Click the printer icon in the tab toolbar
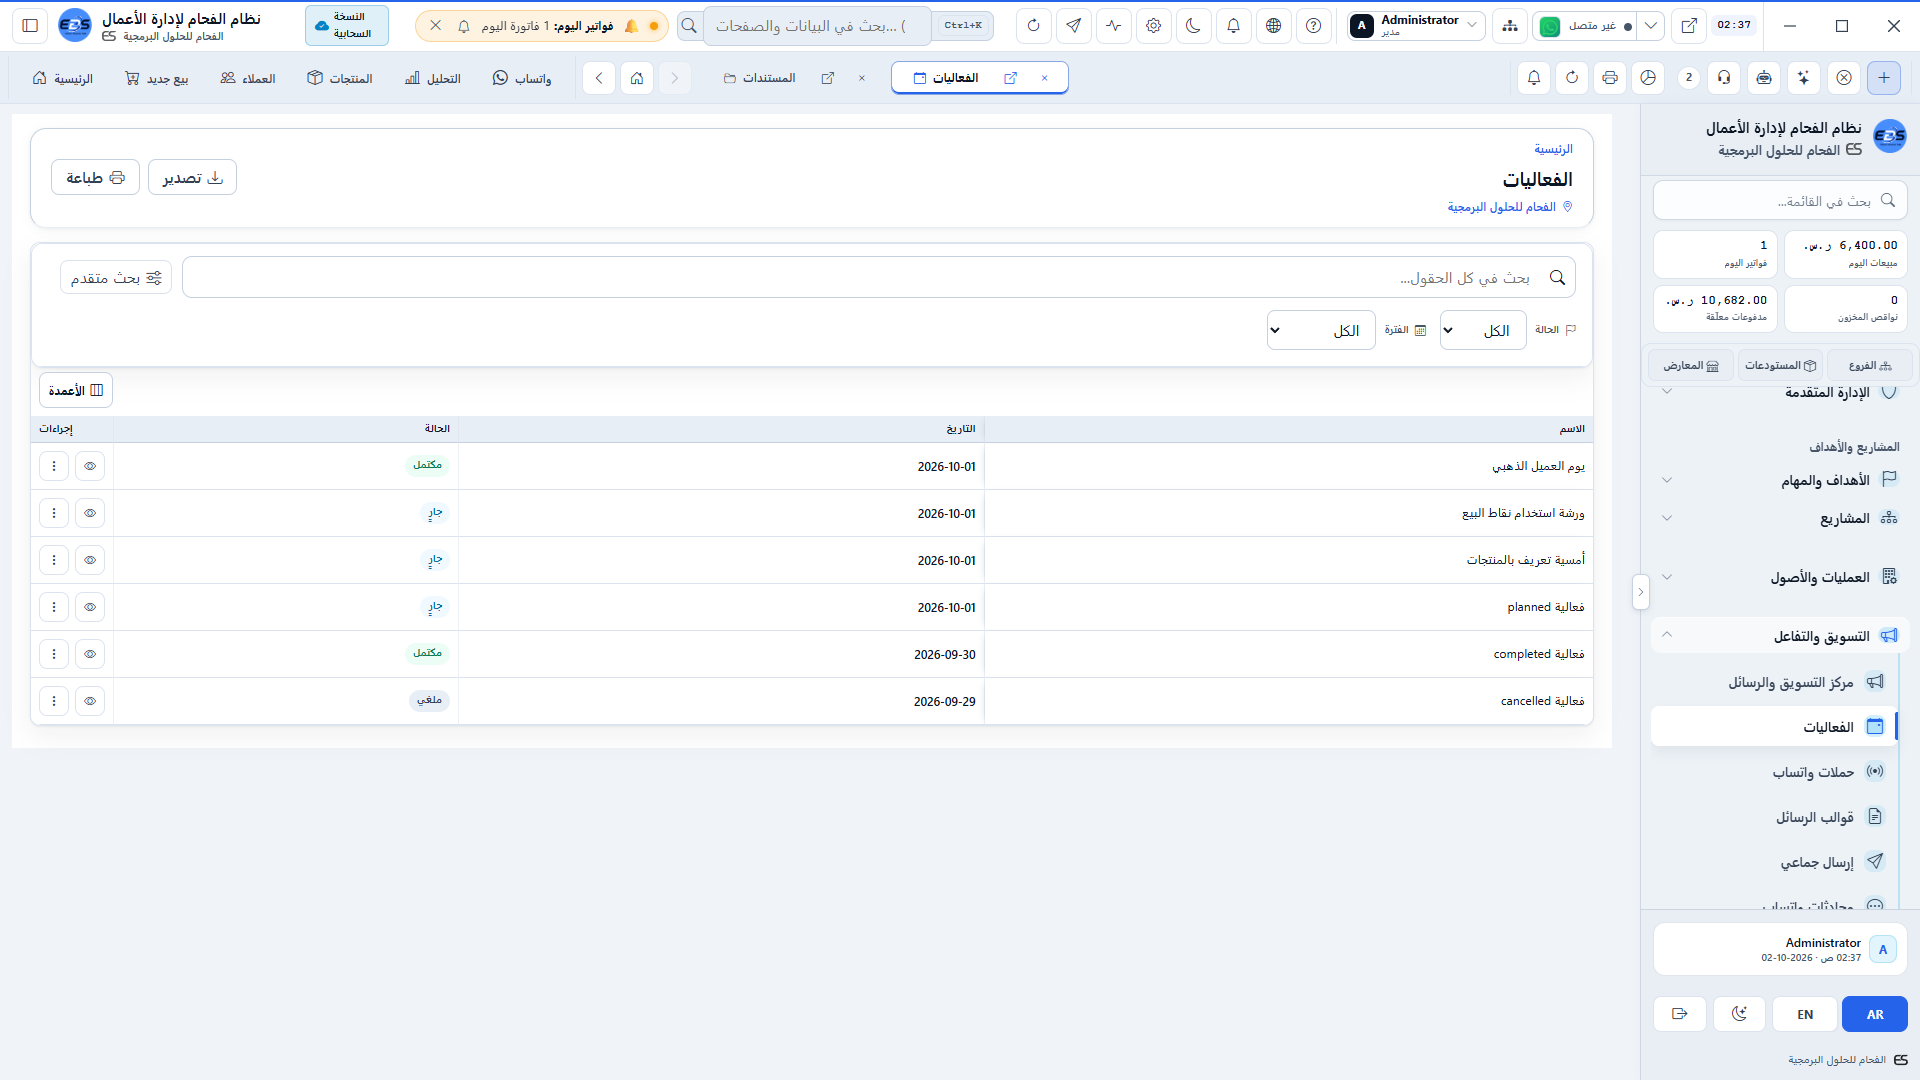The image size is (1920, 1080). coord(1609,78)
